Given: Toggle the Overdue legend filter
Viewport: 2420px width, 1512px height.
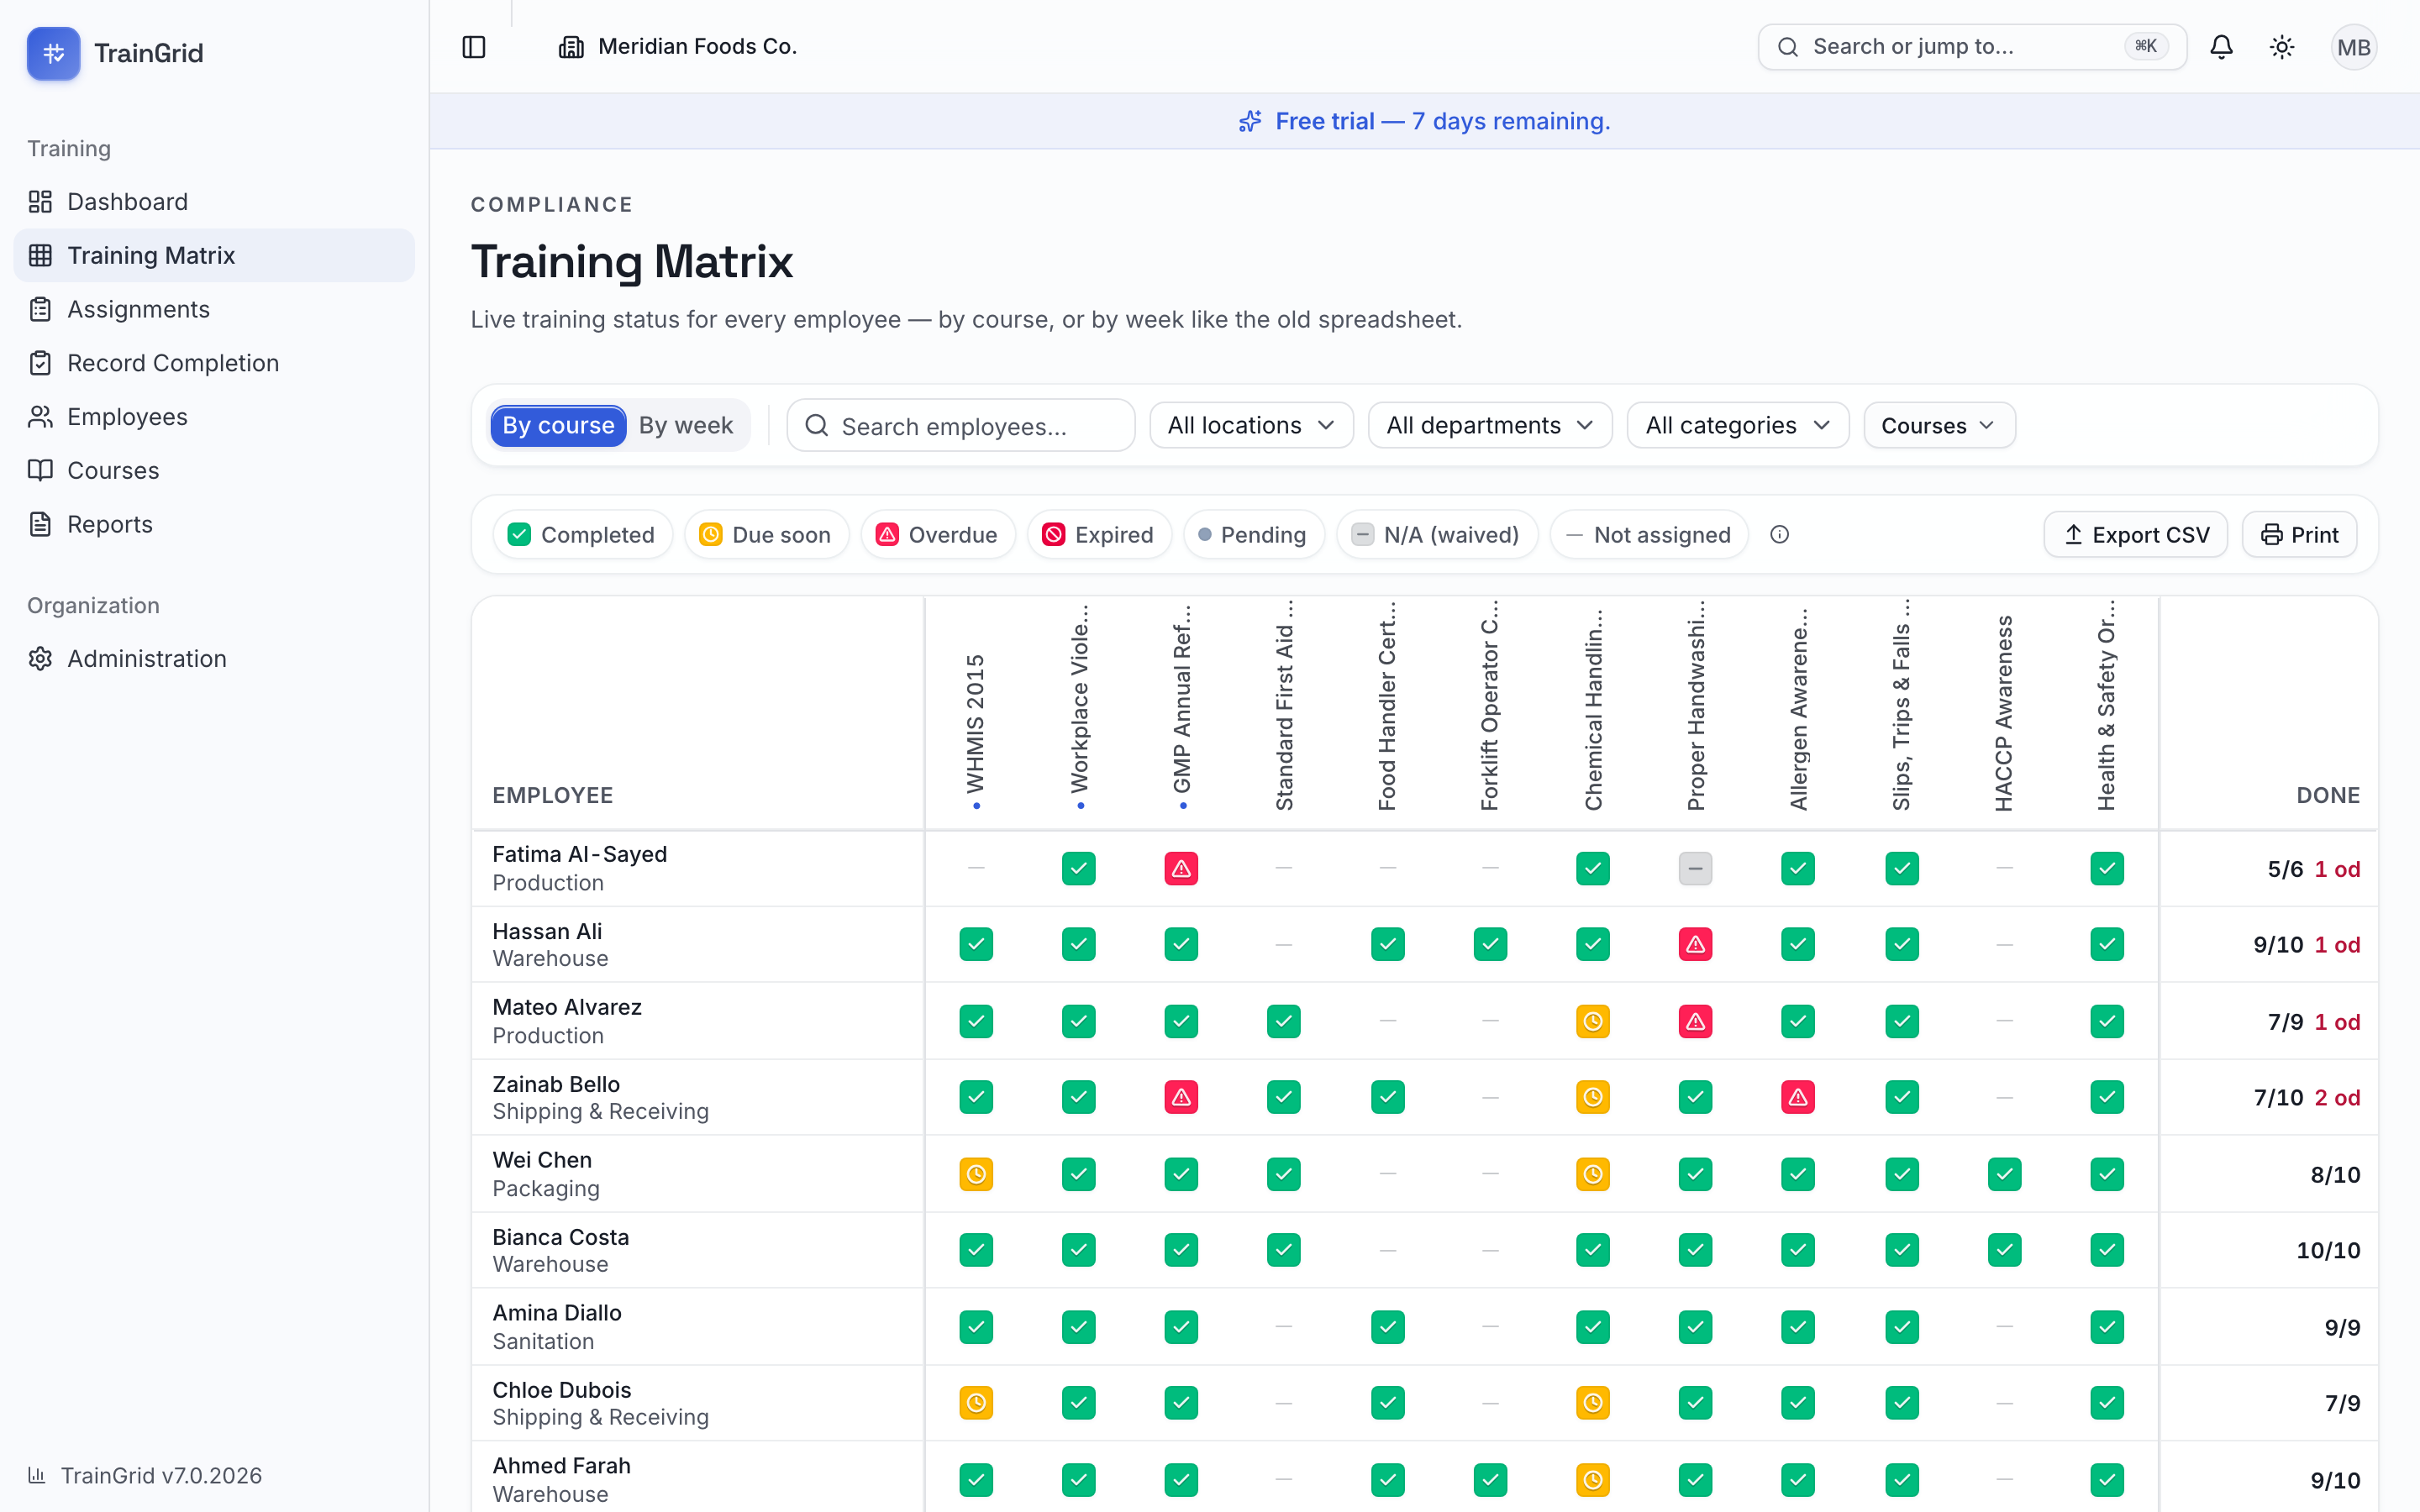Looking at the screenshot, I should (x=937, y=535).
